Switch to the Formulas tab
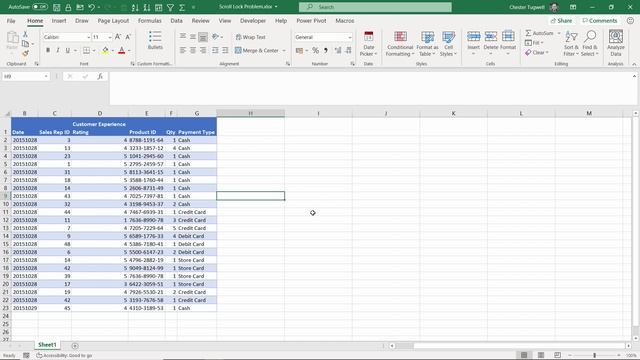The image size is (640, 360). pos(149,21)
